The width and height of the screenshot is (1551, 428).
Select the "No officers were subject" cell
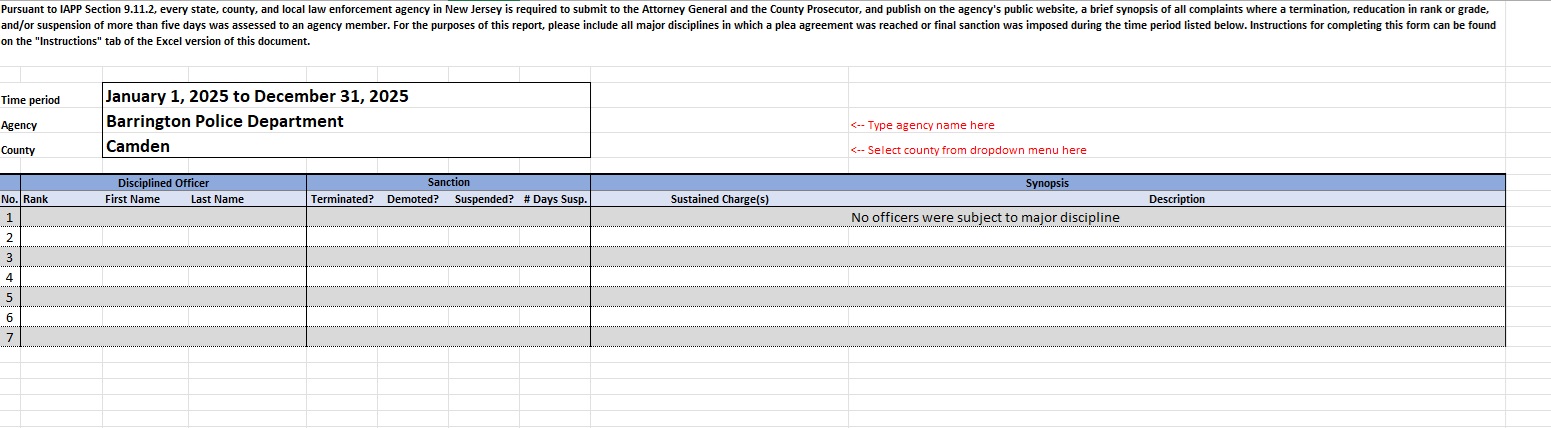point(984,217)
